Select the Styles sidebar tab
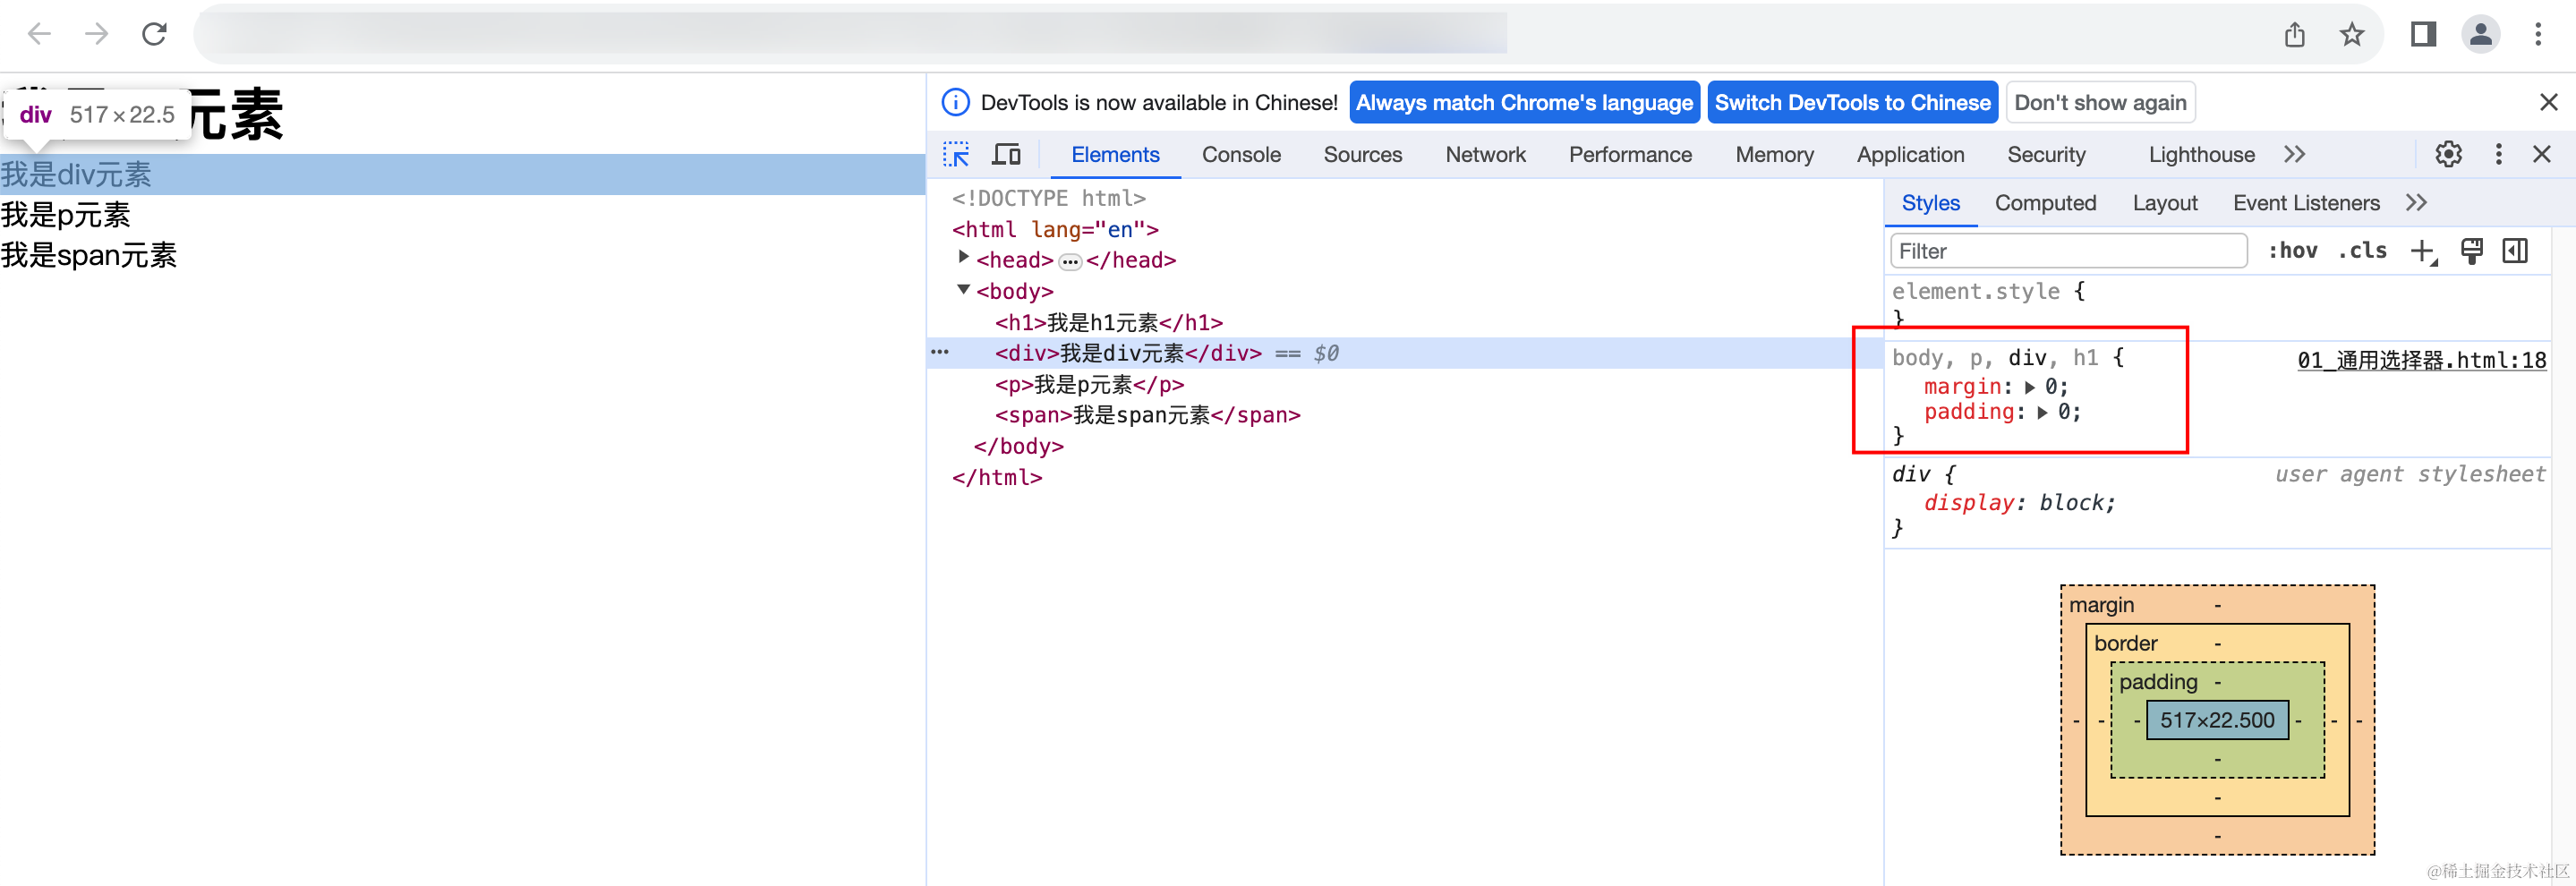2576x886 pixels. (x=1930, y=203)
